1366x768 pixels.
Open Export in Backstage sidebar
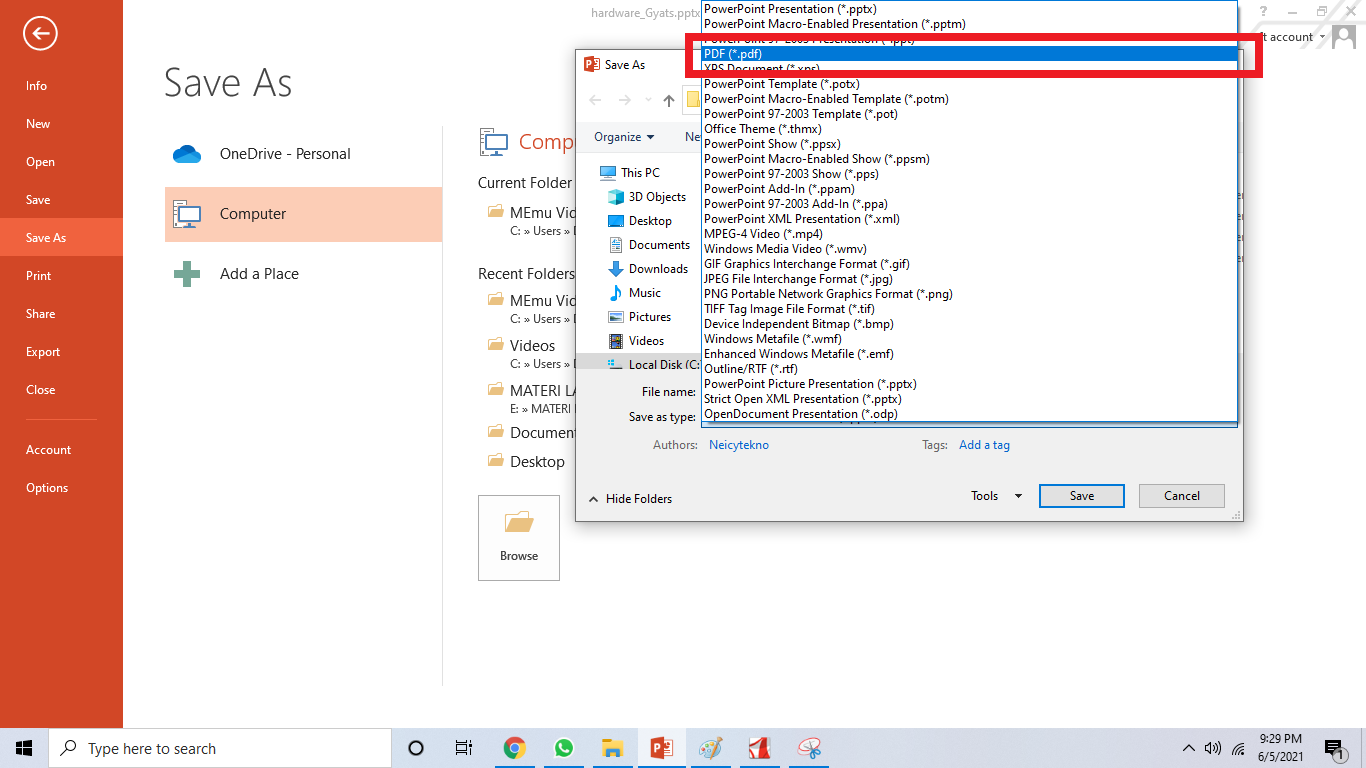tap(61, 352)
